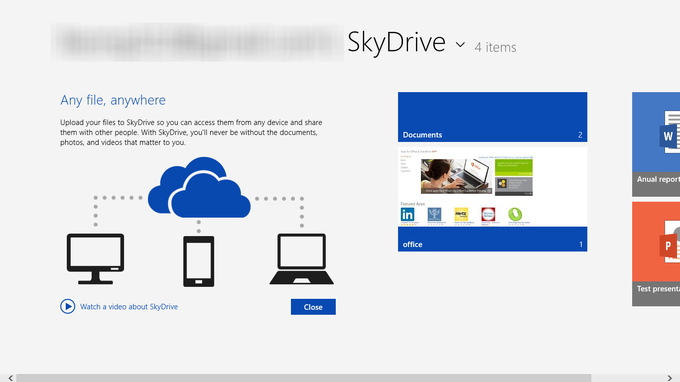
Task: Click the Close button on intro panel
Action: (313, 307)
